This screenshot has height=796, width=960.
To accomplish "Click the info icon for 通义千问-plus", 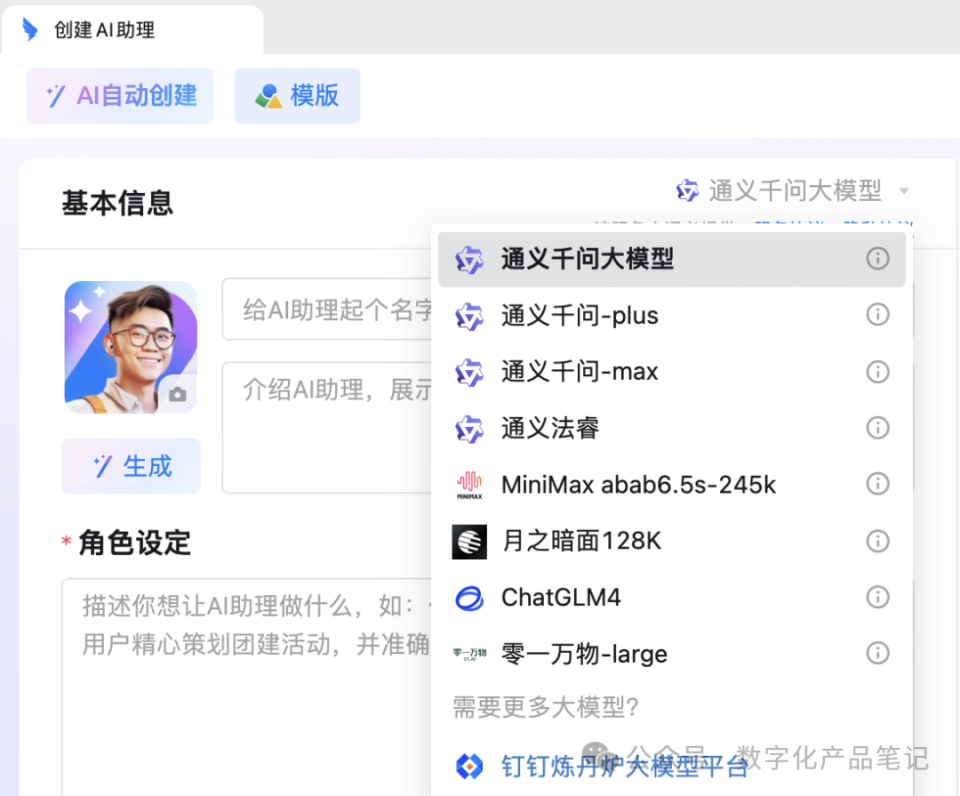I will pos(877,315).
